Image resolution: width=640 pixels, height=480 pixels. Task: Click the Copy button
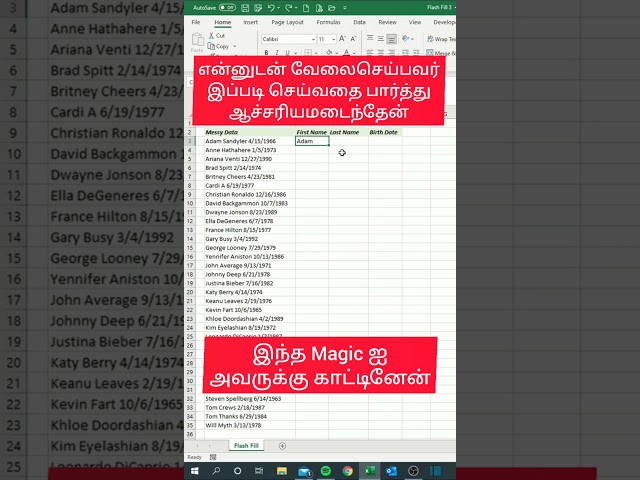click(218, 46)
